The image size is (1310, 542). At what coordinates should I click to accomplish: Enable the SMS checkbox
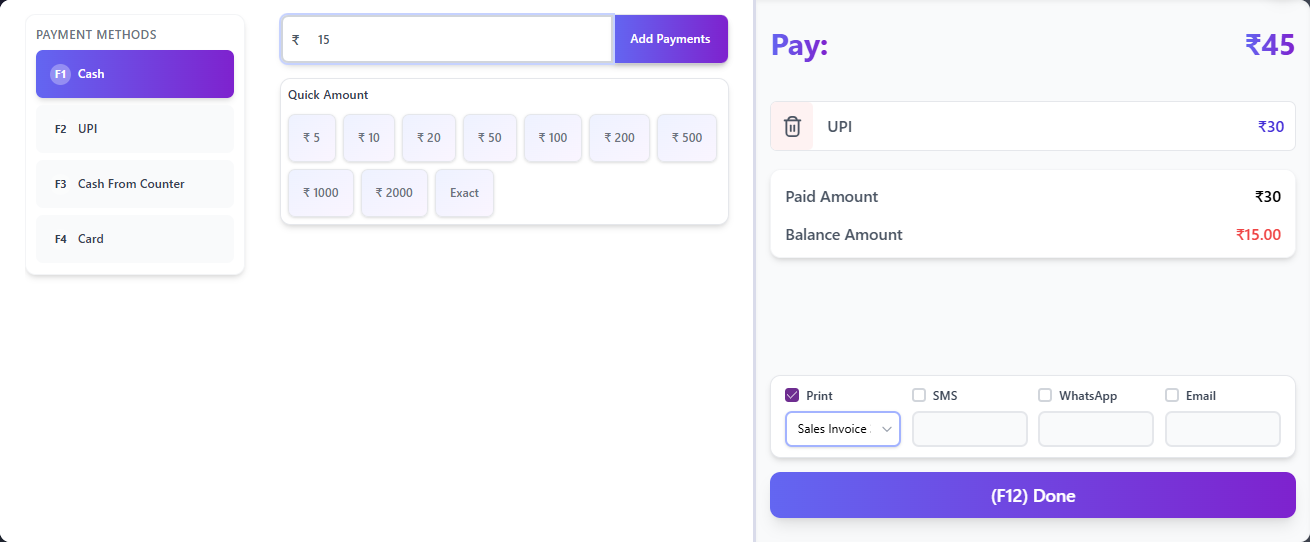coord(919,395)
